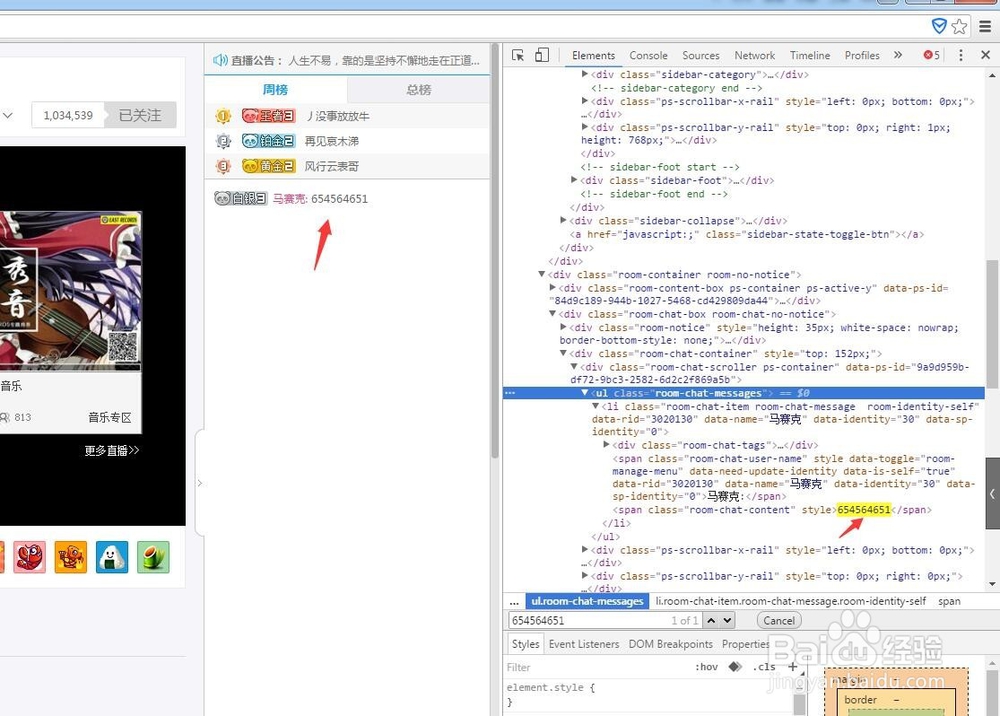Click the 王者 badge beside 丿没事放放牛
Viewport: 1000px width, 716px height.
point(268,116)
